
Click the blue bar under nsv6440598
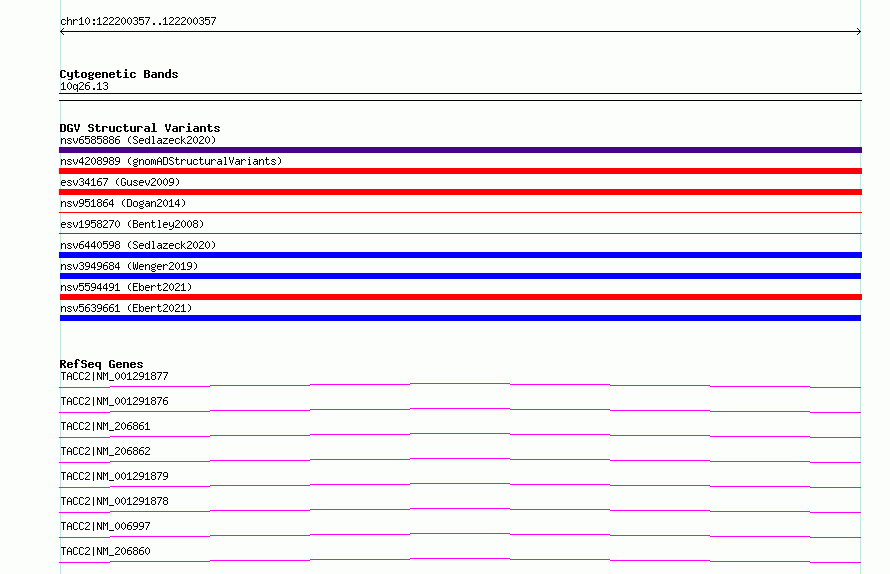click(460, 255)
